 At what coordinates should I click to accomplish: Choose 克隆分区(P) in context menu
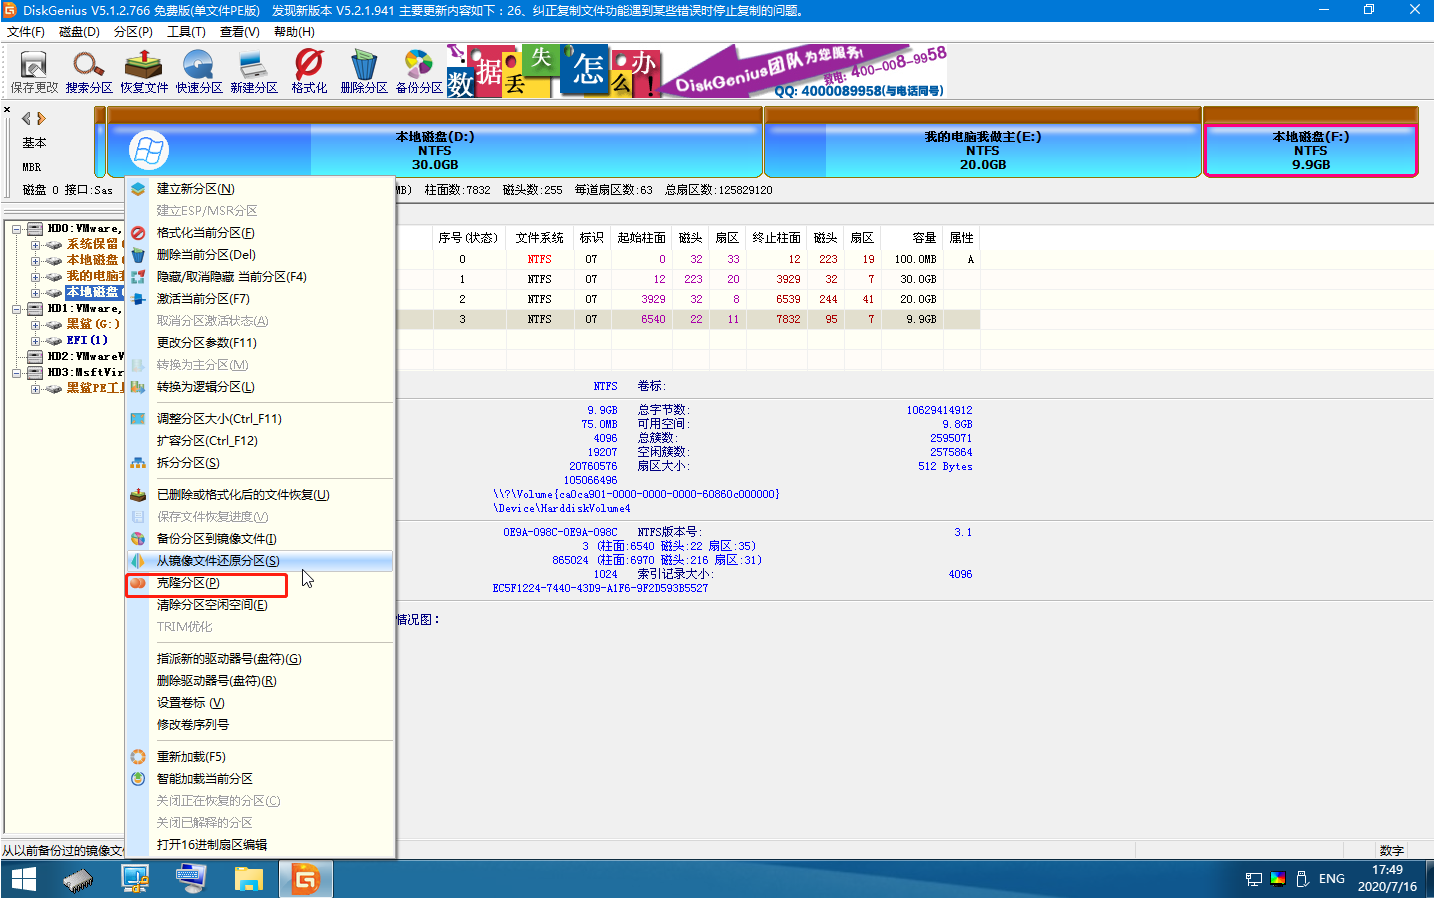(x=260, y=583)
